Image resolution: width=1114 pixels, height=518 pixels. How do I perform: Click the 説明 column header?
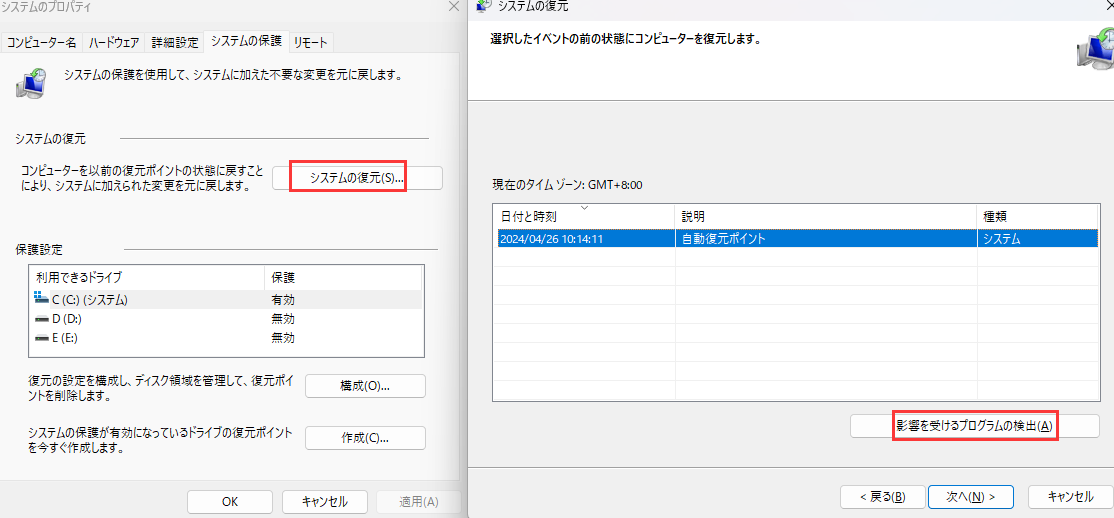[x=826, y=215]
